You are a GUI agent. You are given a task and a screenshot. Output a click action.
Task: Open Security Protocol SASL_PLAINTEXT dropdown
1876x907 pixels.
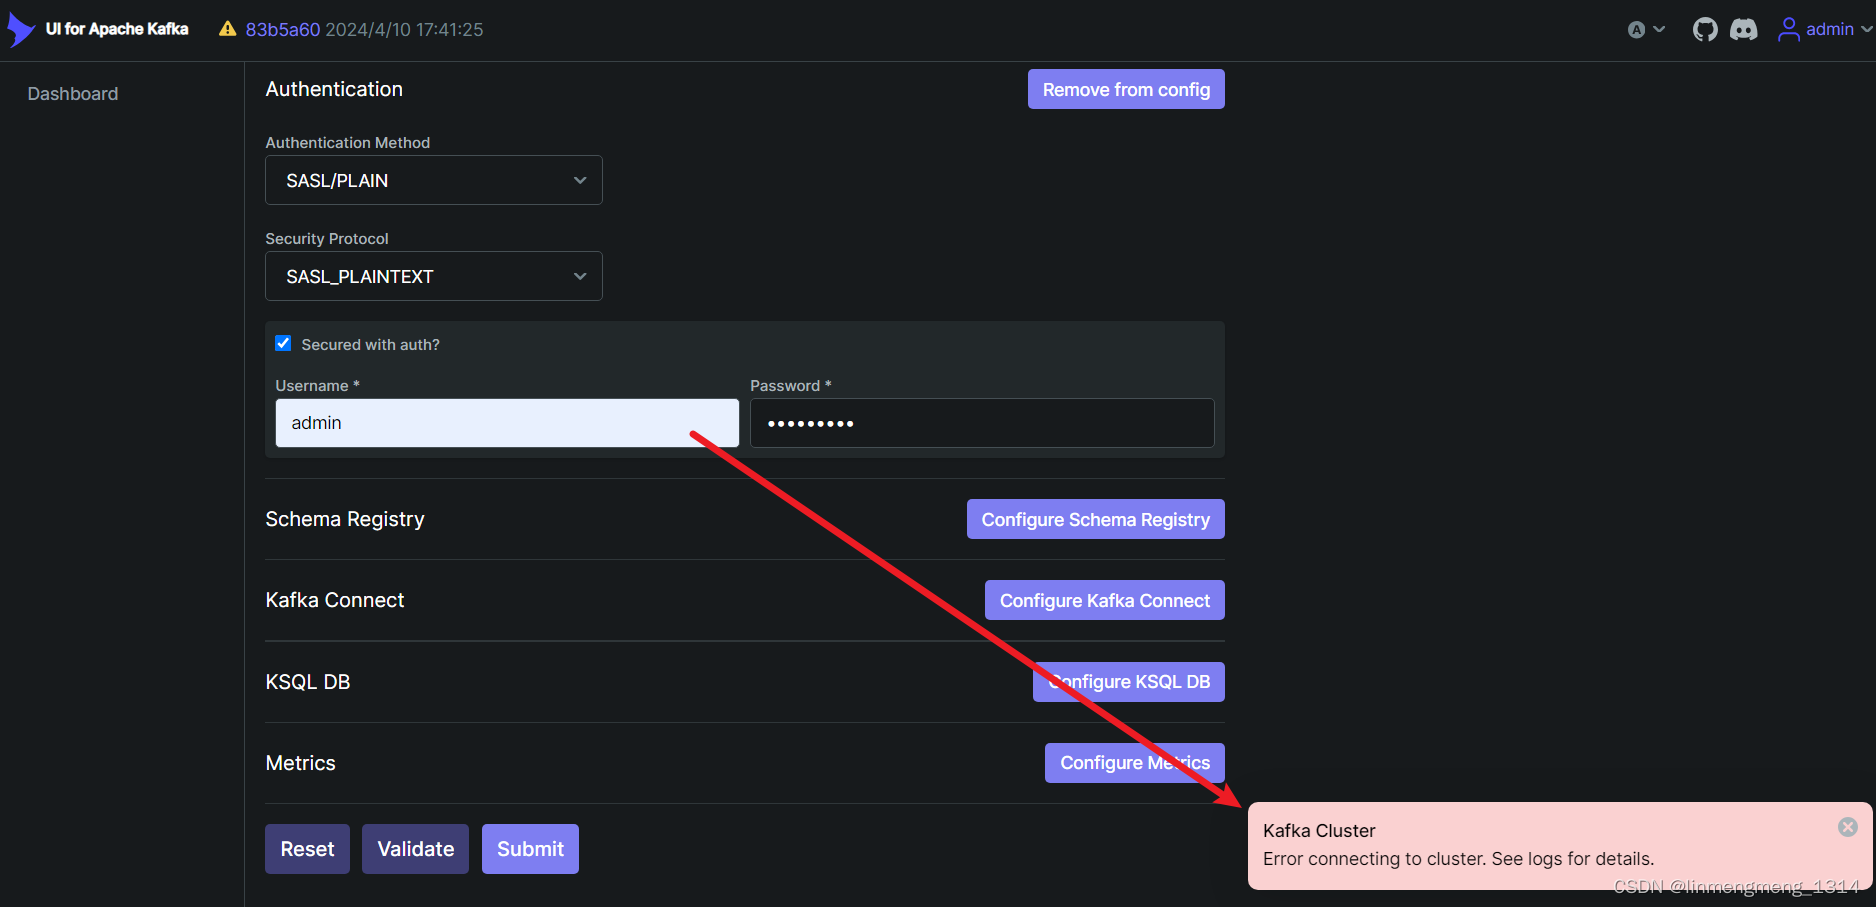(x=434, y=276)
